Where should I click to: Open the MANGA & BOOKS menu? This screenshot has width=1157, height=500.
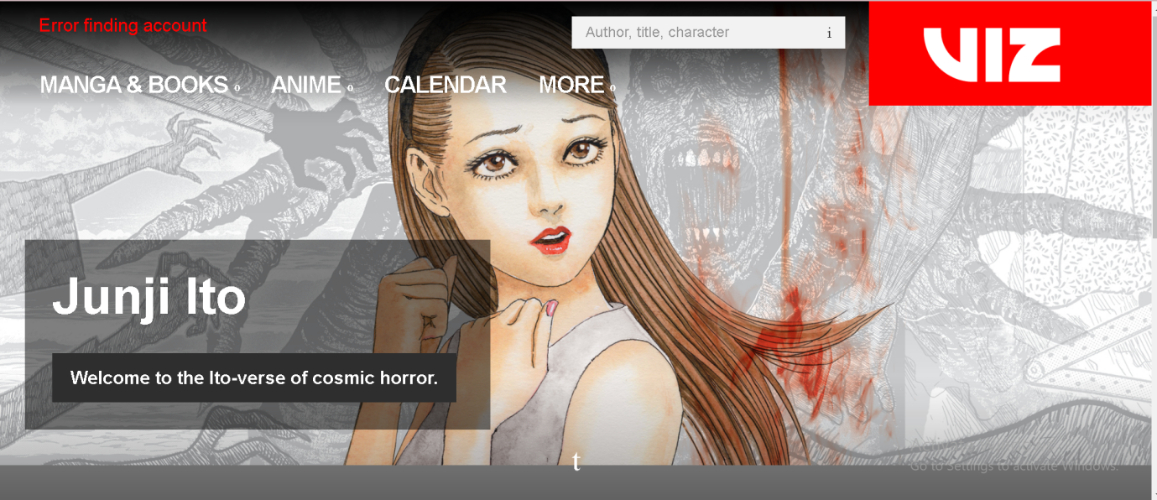click(133, 85)
